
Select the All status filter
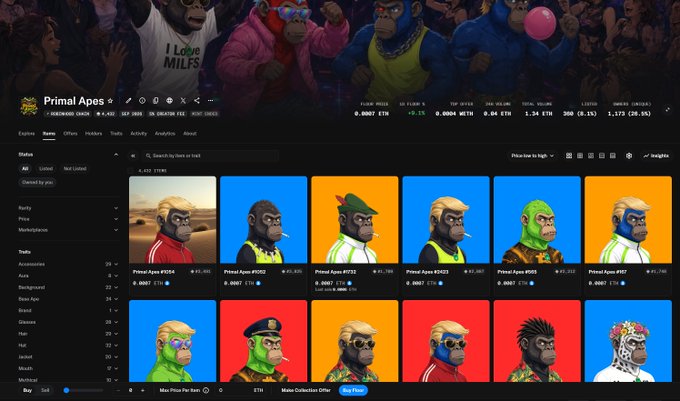[x=25, y=169]
